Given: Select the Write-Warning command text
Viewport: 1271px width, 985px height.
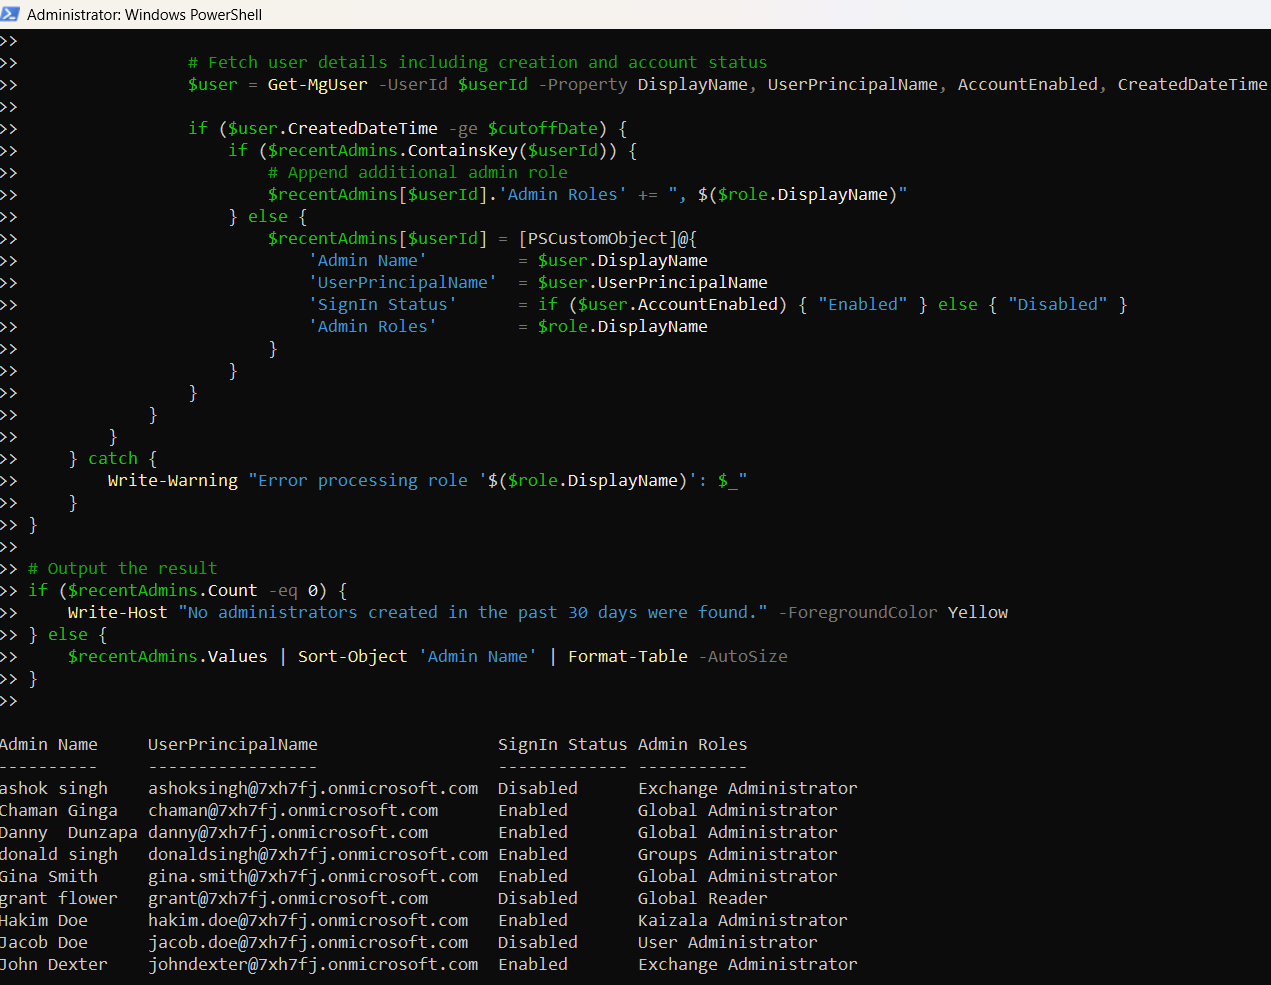Looking at the screenshot, I should pyautogui.click(x=172, y=481).
